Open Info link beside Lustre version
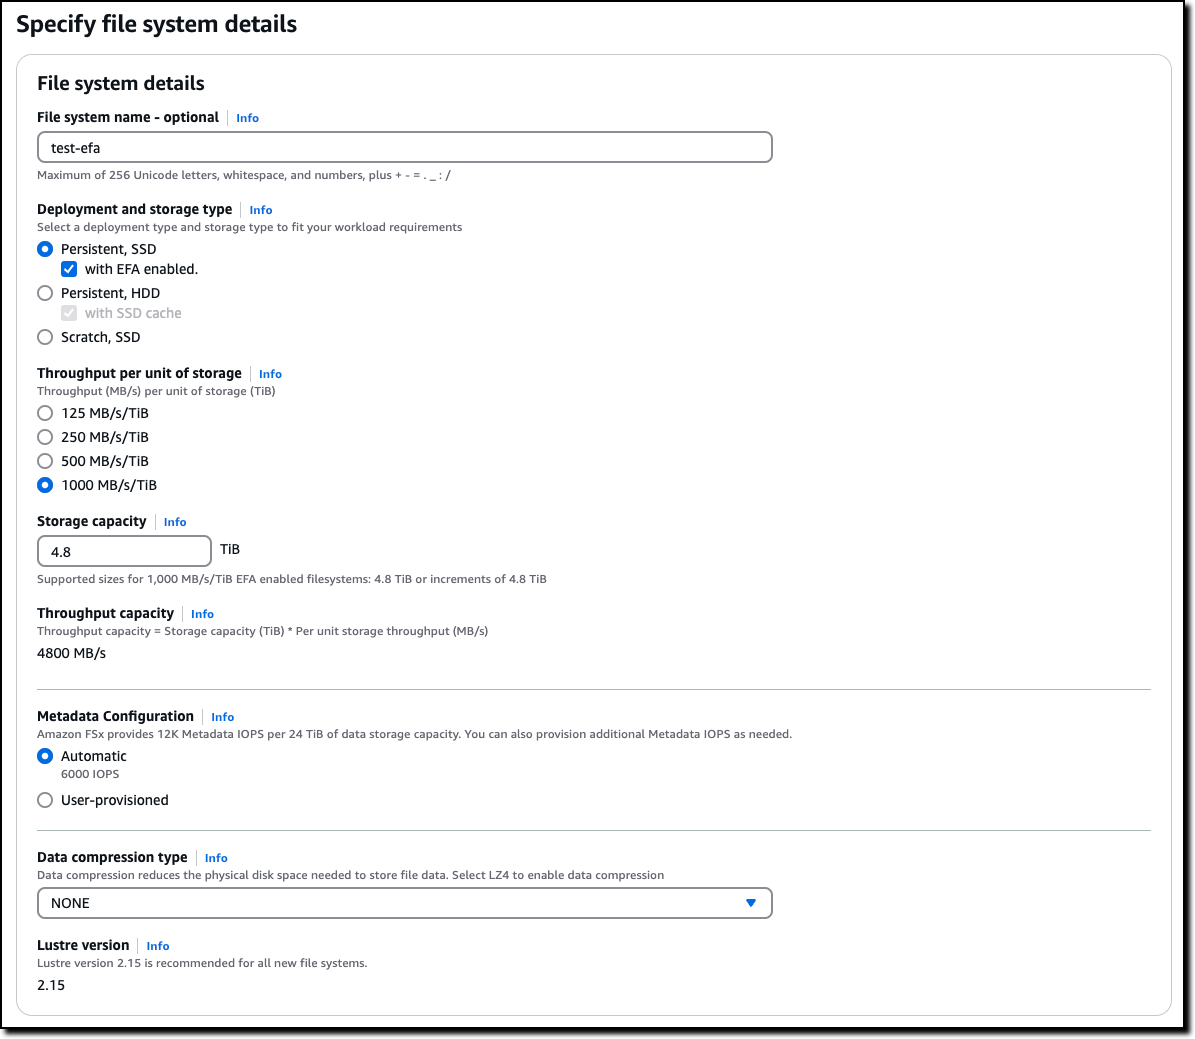 coord(158,946)
